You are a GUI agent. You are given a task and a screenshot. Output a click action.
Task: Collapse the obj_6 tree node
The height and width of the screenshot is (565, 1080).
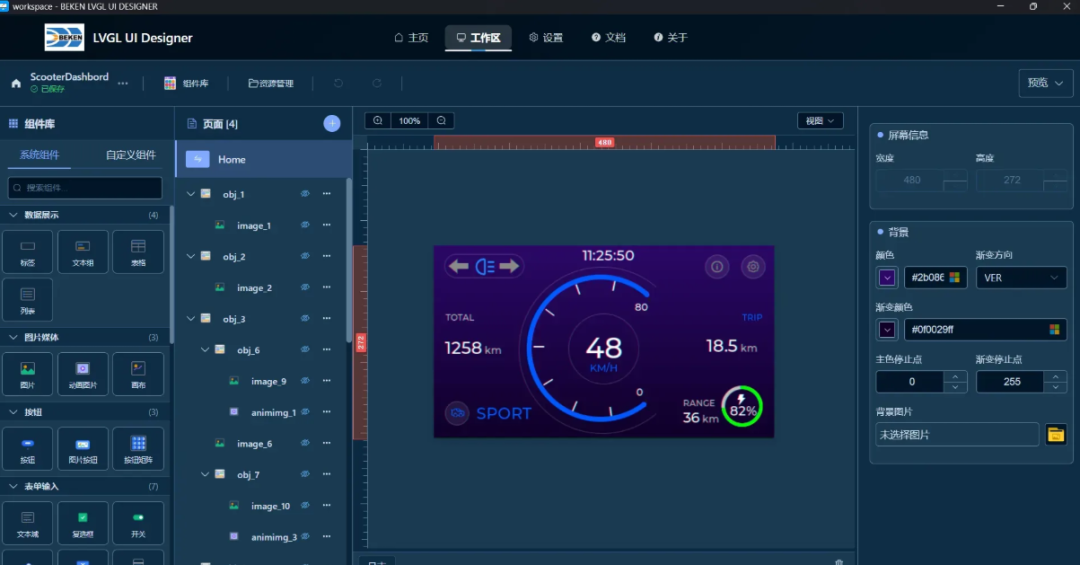[x=206, y=350]
